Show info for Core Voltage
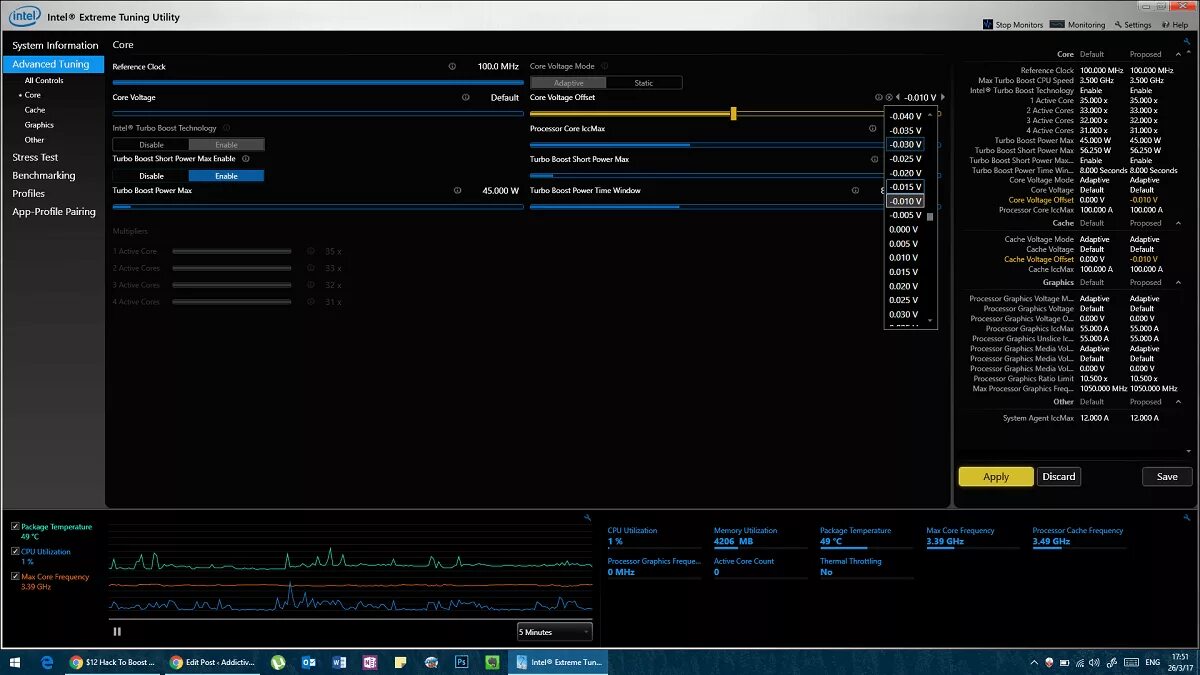Viewport: 1200px width, 675px height. point(466,98)
